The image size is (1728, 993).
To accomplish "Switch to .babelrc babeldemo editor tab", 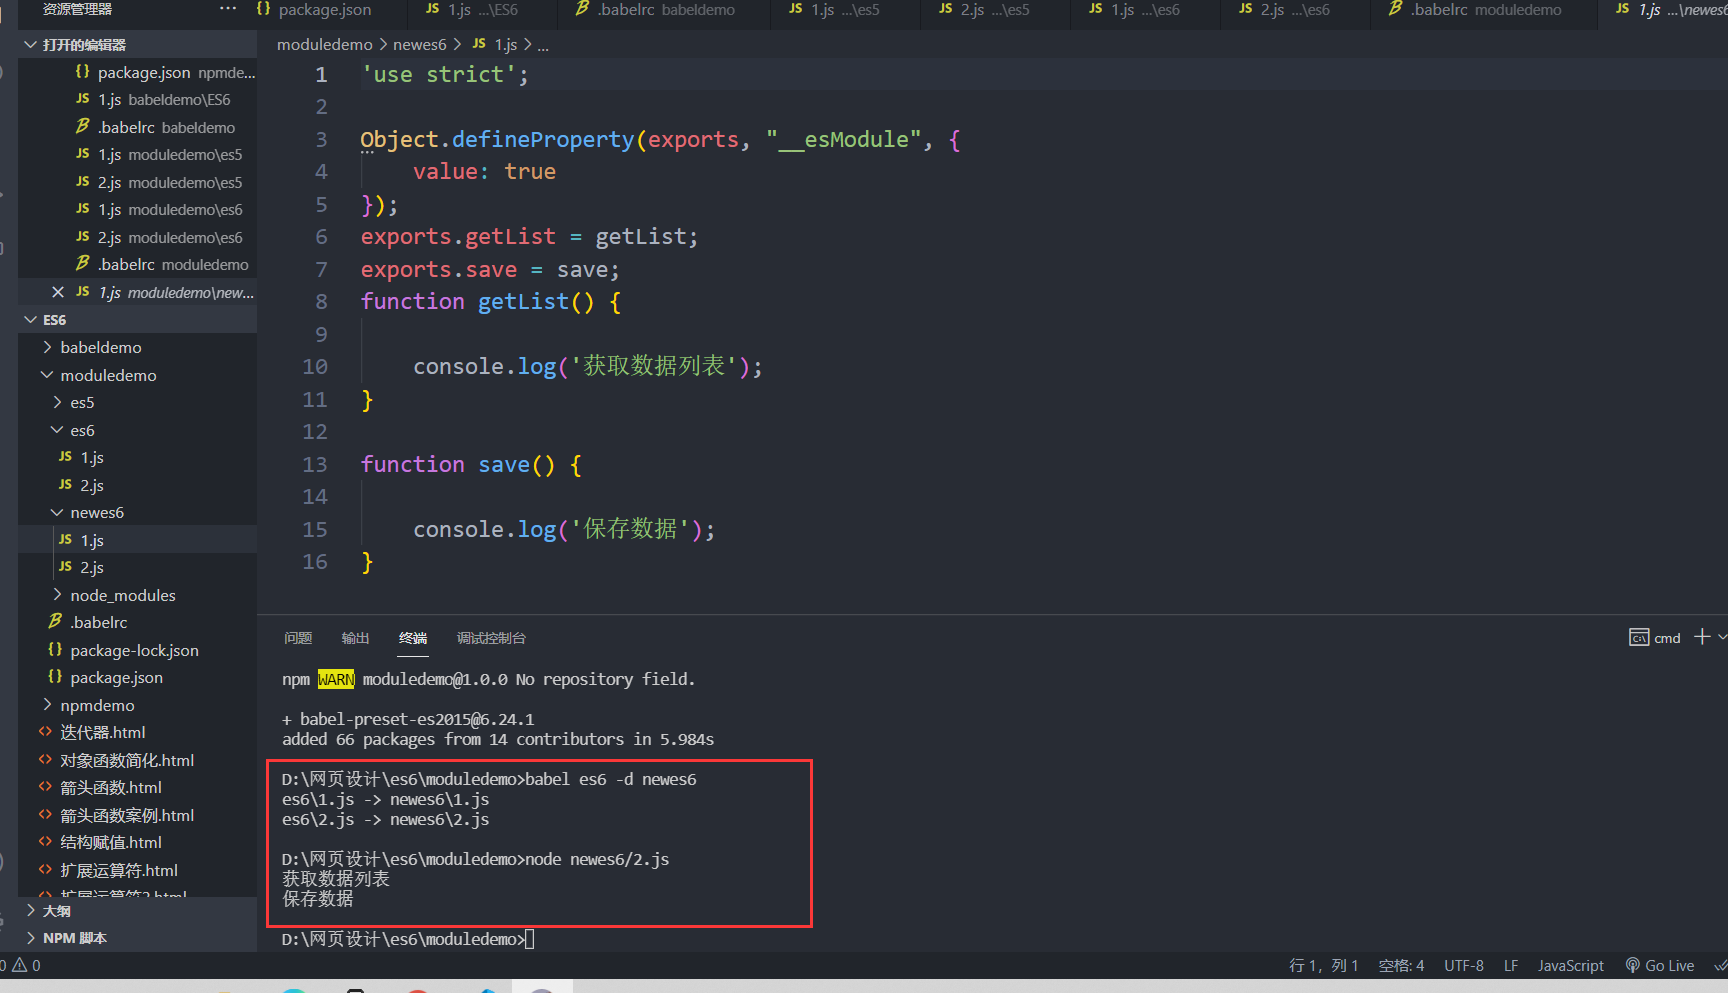I will (x=664, y=10).
